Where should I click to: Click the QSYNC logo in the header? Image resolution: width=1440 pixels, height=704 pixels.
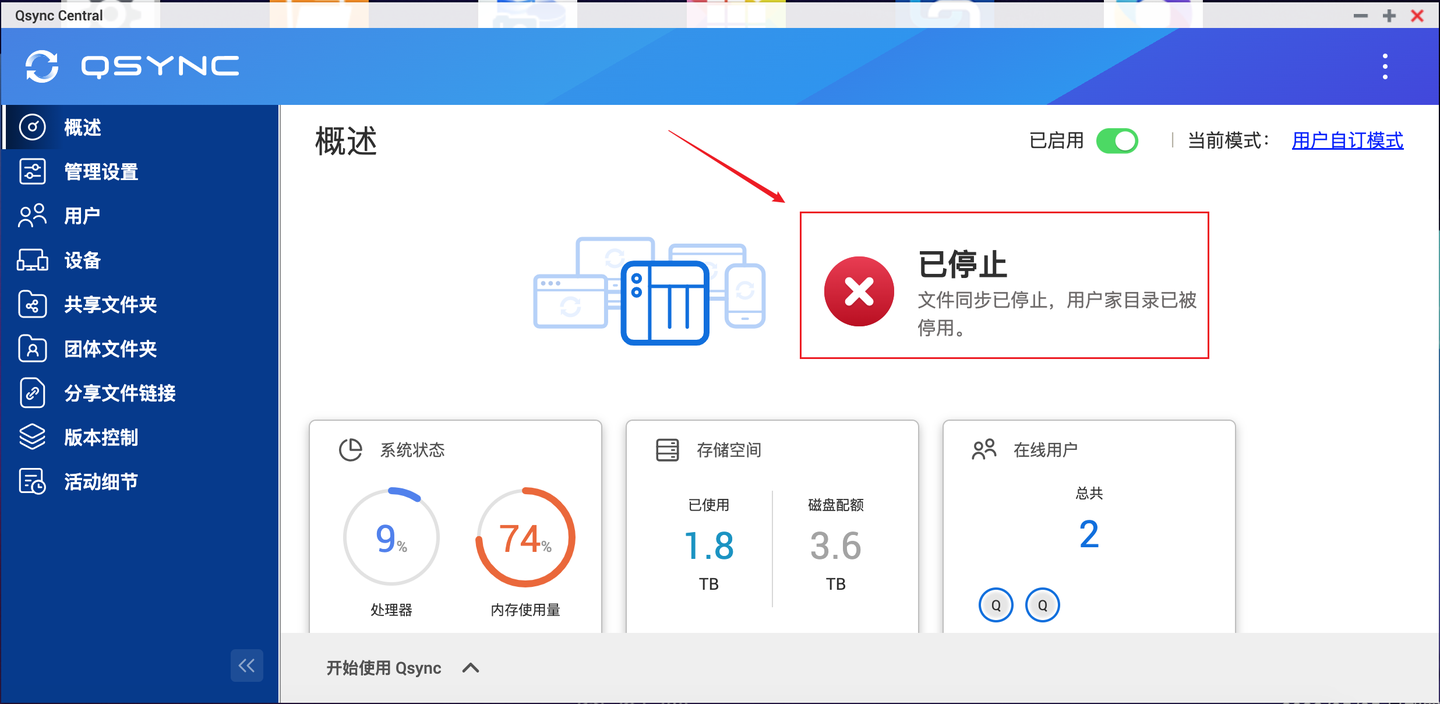coord(130,66)
